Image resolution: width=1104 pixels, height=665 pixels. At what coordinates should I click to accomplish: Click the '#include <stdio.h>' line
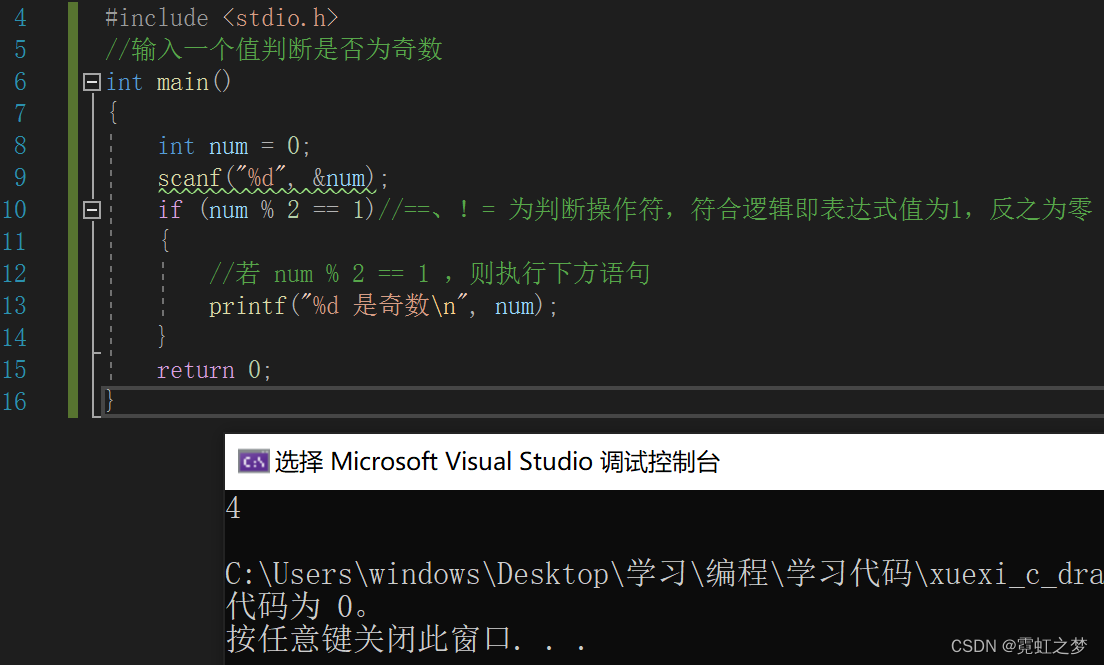(x=222, y=18)
